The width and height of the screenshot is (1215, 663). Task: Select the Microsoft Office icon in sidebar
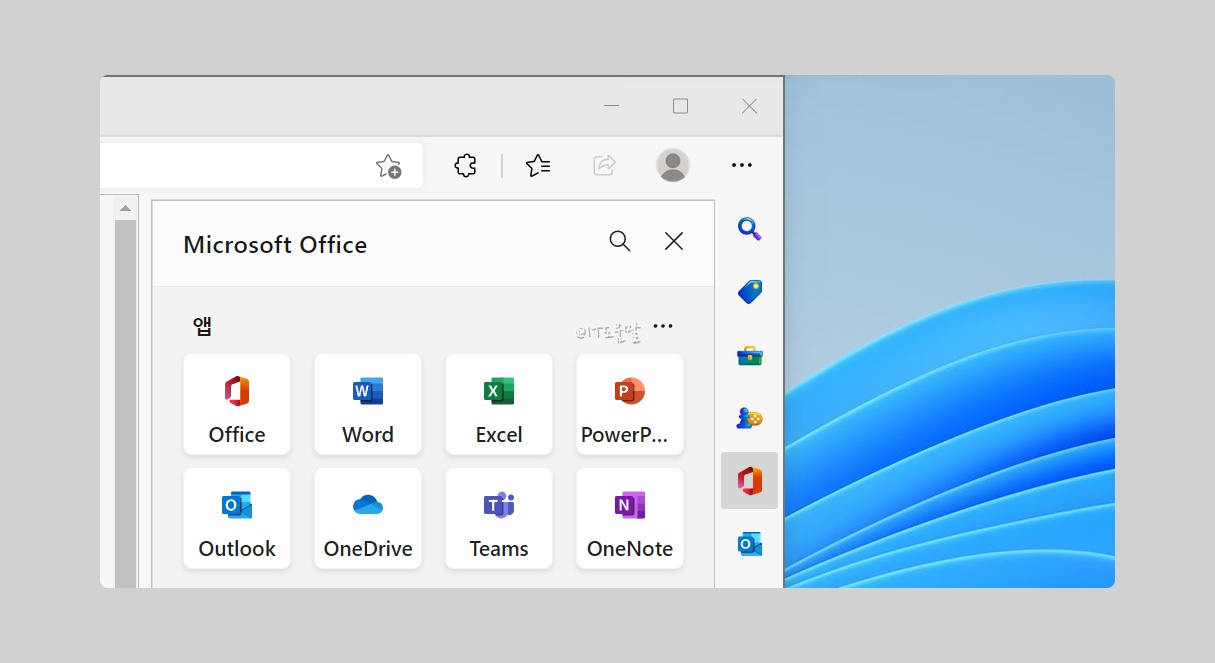pyautogui.click(x=749, y=480)
